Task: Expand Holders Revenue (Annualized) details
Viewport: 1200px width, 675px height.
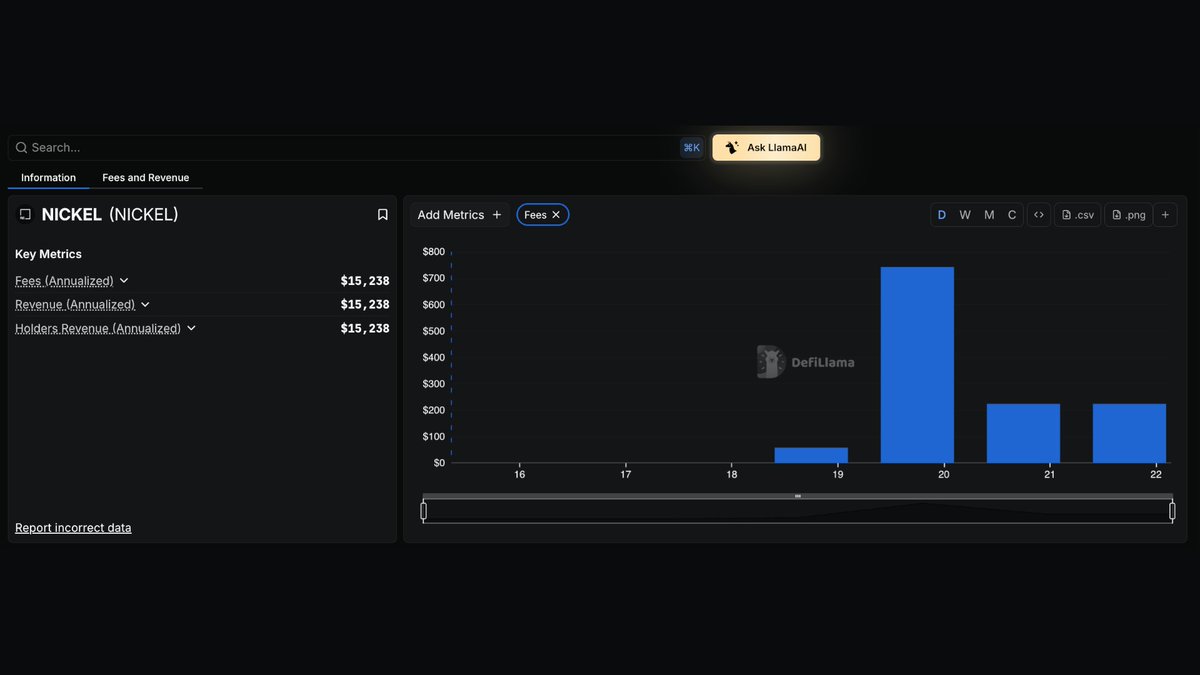Action: coord(191,329)
